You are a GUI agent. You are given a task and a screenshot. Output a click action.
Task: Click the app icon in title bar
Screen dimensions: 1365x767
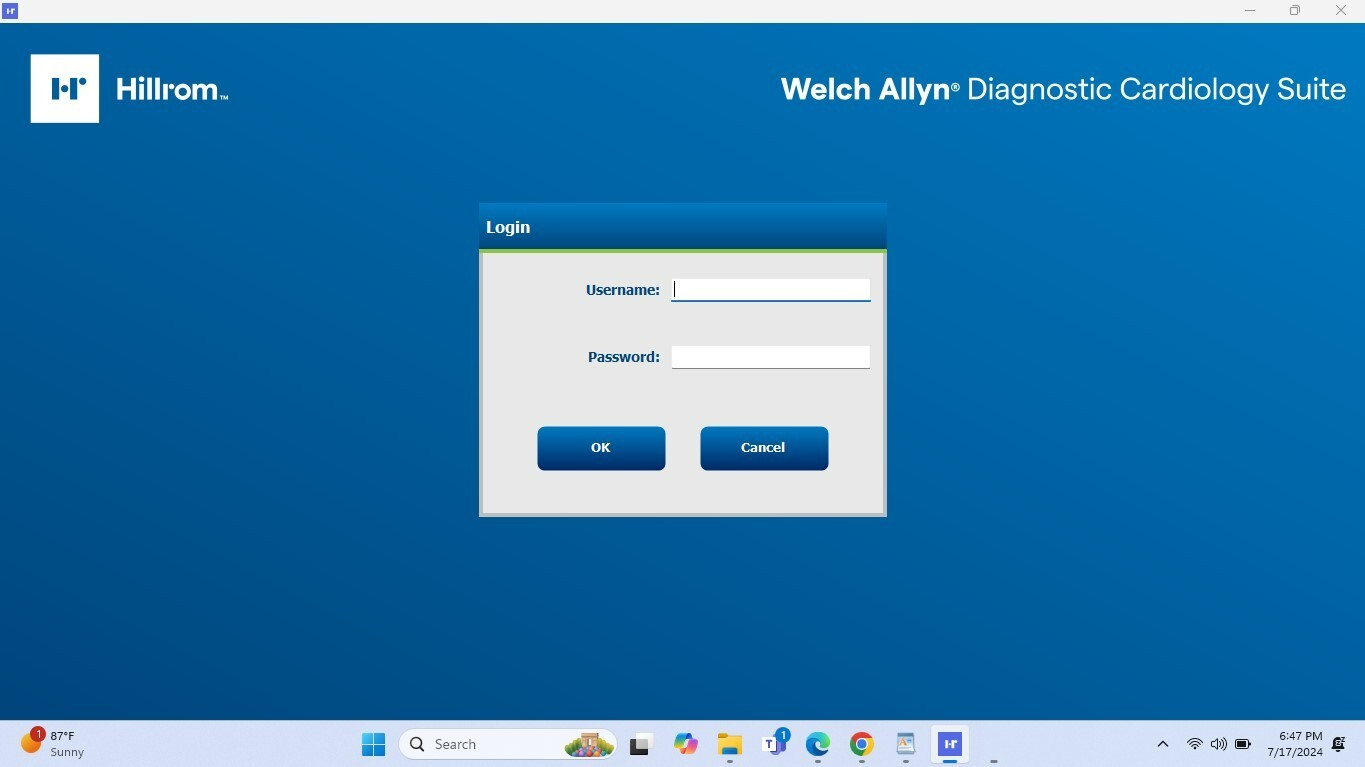[10, 11]
